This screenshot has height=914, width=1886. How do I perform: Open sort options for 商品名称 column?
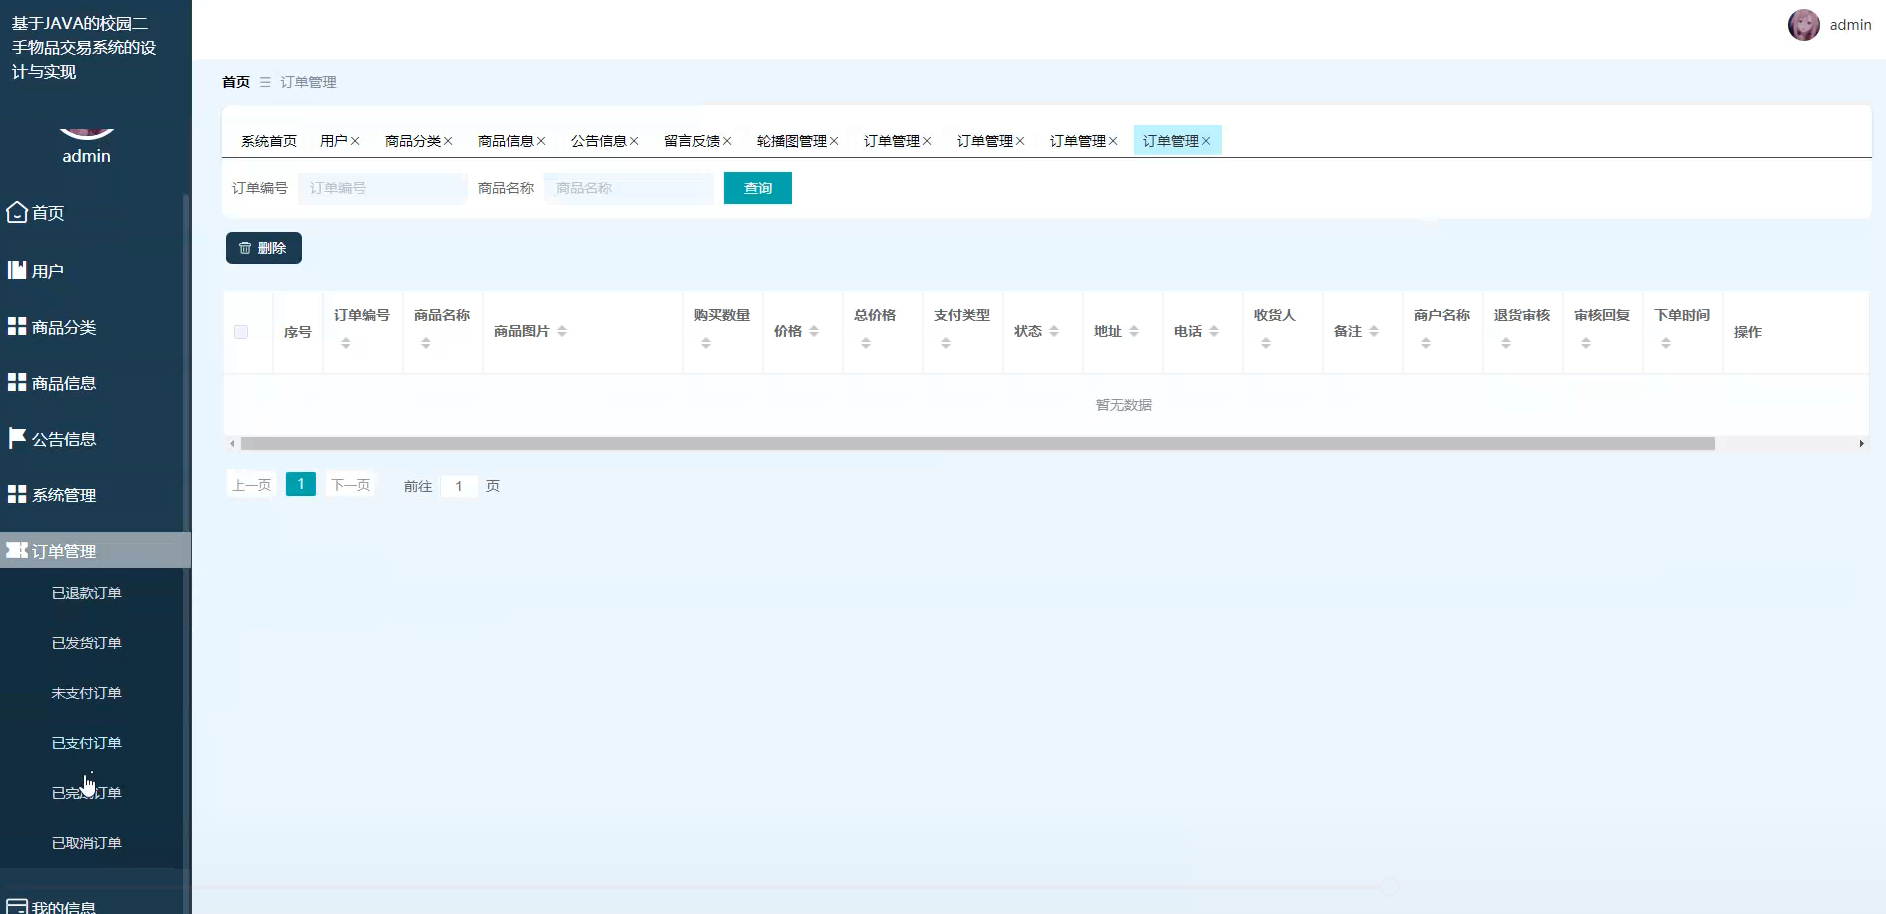pos(427,341)
